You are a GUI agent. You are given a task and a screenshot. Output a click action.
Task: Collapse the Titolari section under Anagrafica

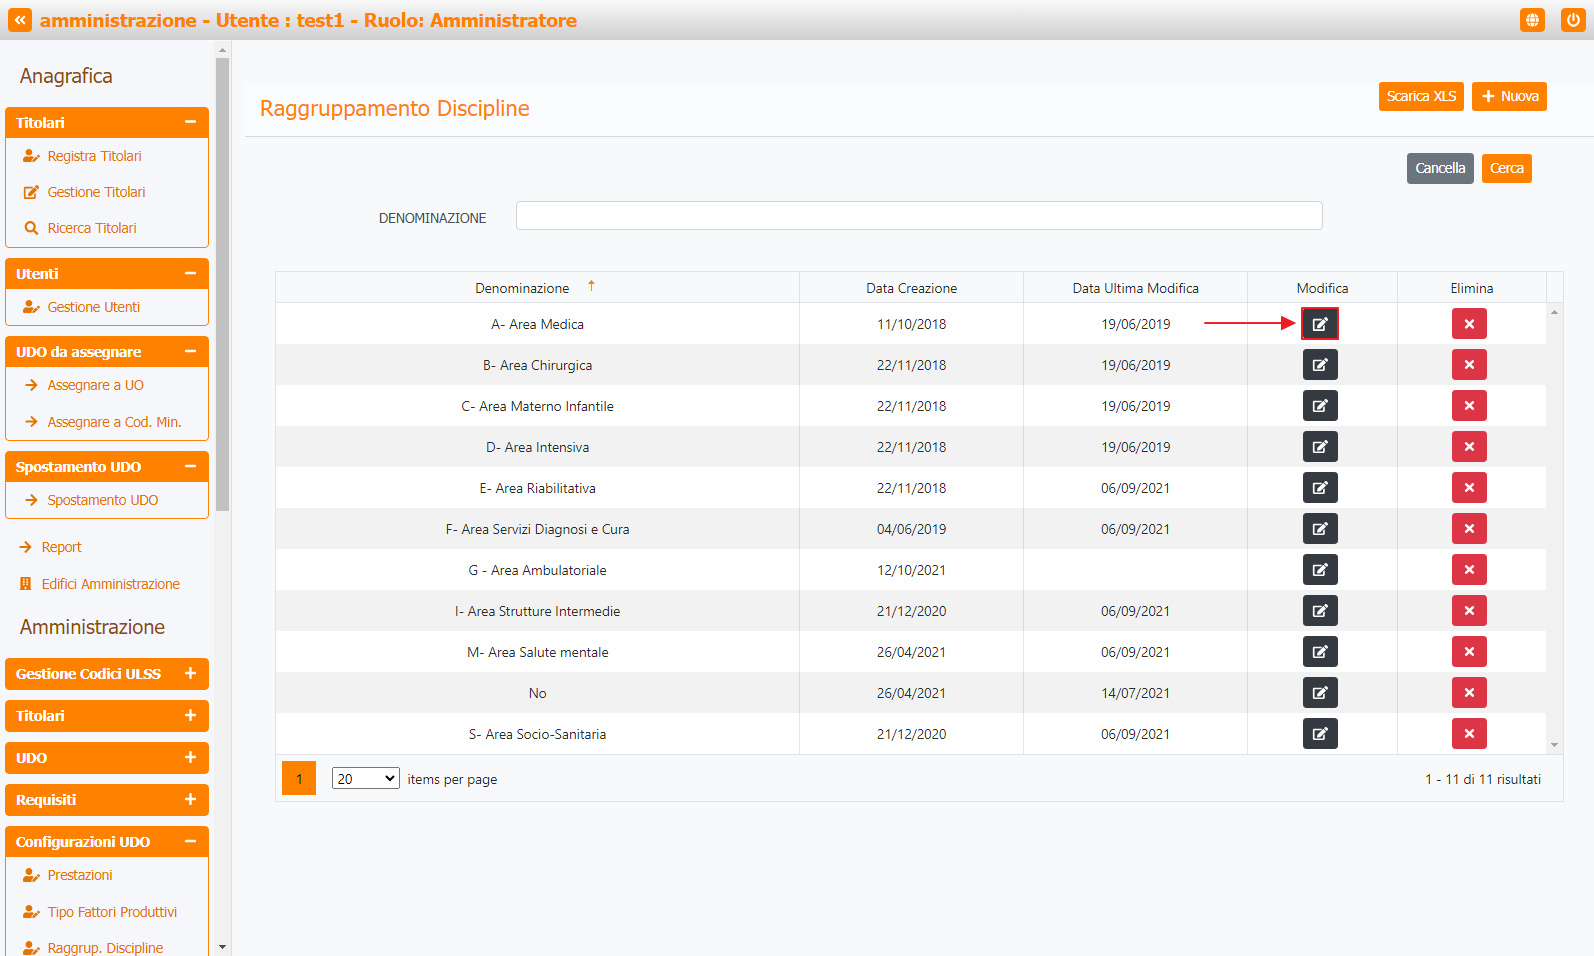click(190, 122)
